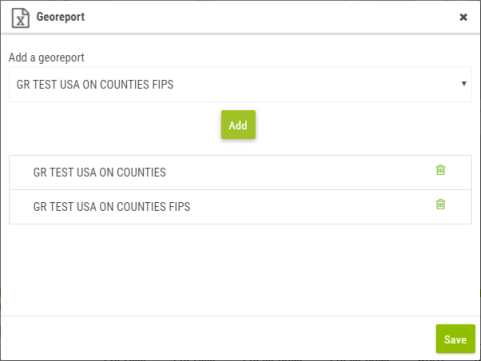481x361 pixels.
Task: Delete the GR TEST USA ON COUNTIES FIPS georeport
Action: (440, 204)
